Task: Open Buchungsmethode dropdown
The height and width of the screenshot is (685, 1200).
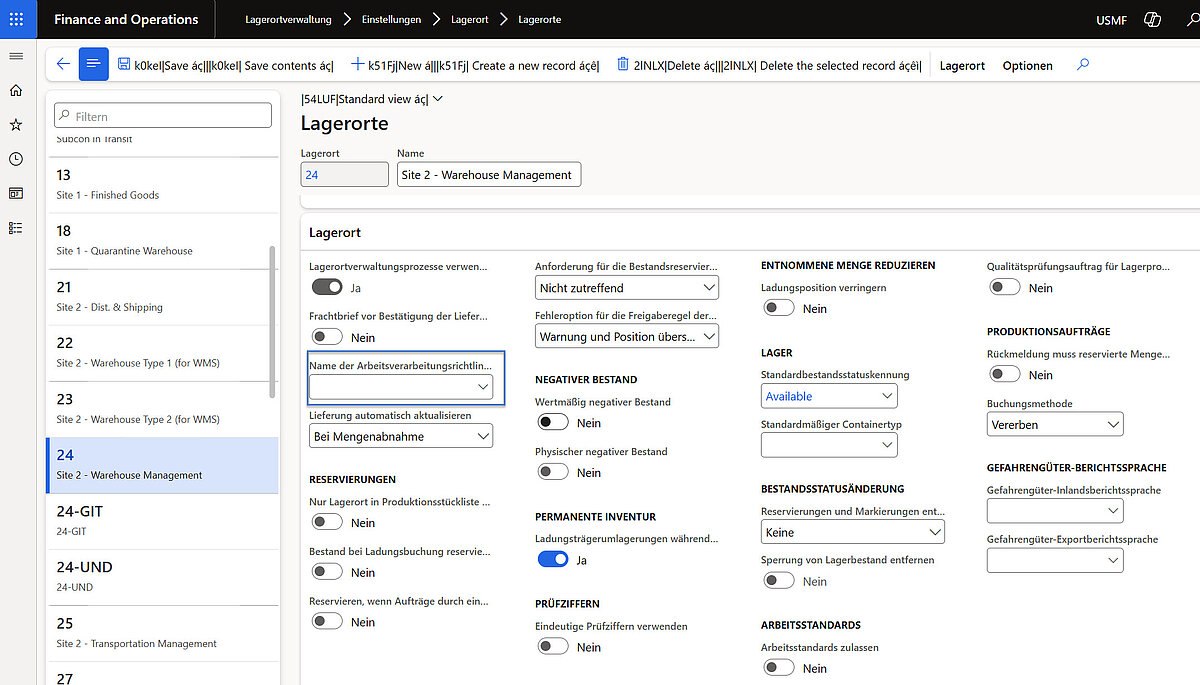Action: (x=1054, y=425)
